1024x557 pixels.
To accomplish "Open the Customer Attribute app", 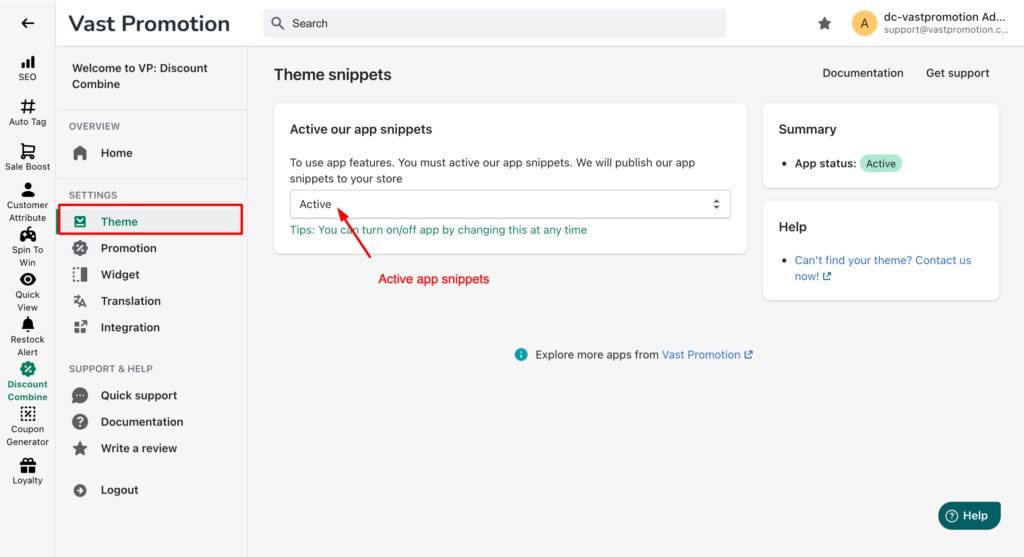I will pyautogui.click(x=27, y=202).
